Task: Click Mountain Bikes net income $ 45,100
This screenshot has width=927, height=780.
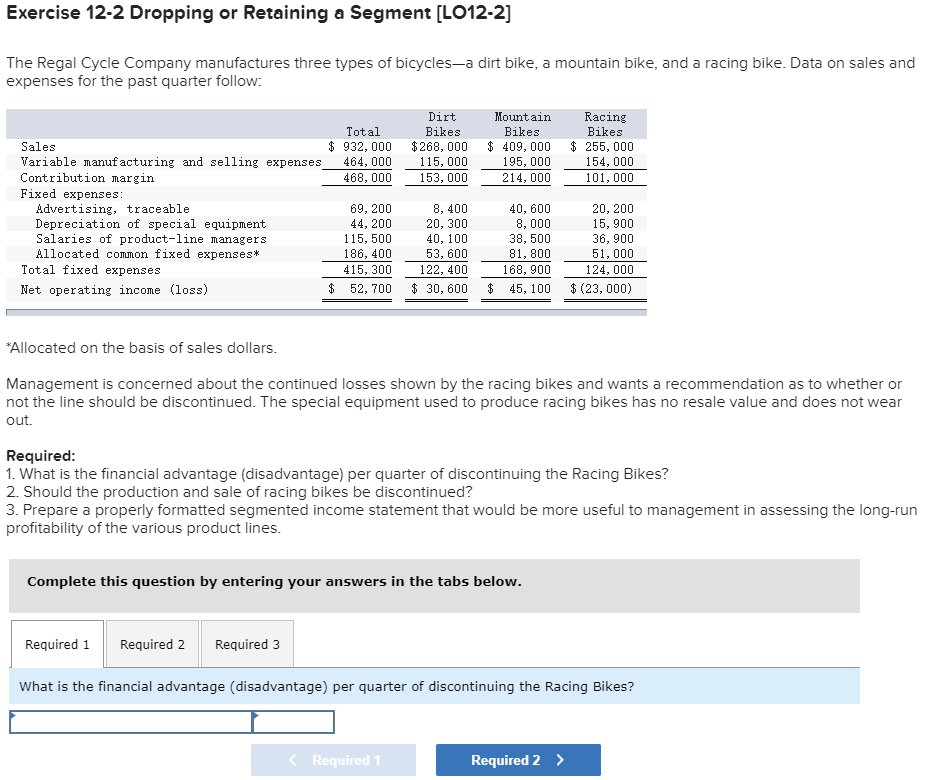Action: 519,289
